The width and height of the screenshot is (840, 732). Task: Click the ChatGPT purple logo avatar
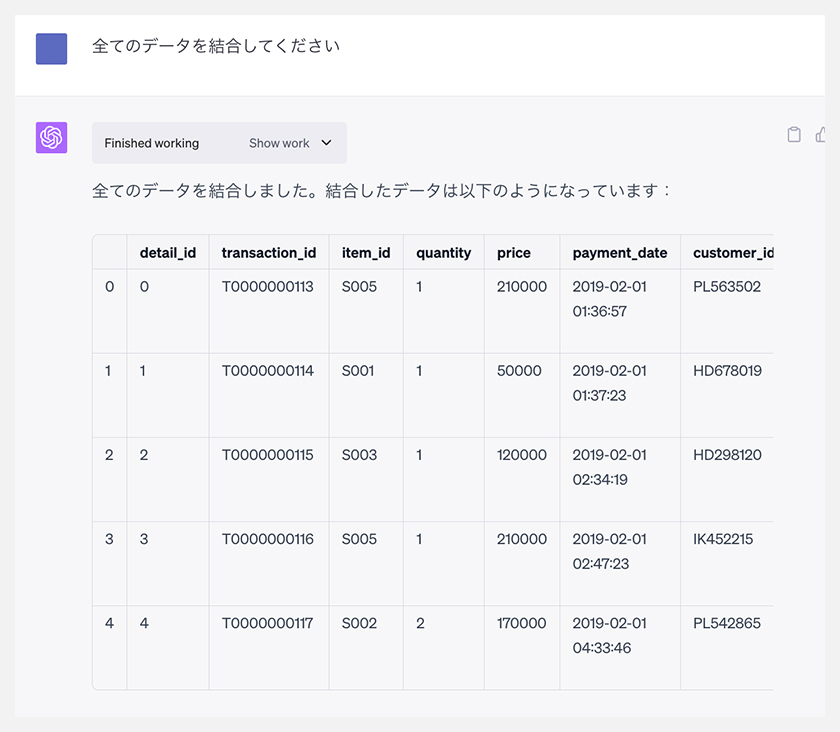coord(51,138)
